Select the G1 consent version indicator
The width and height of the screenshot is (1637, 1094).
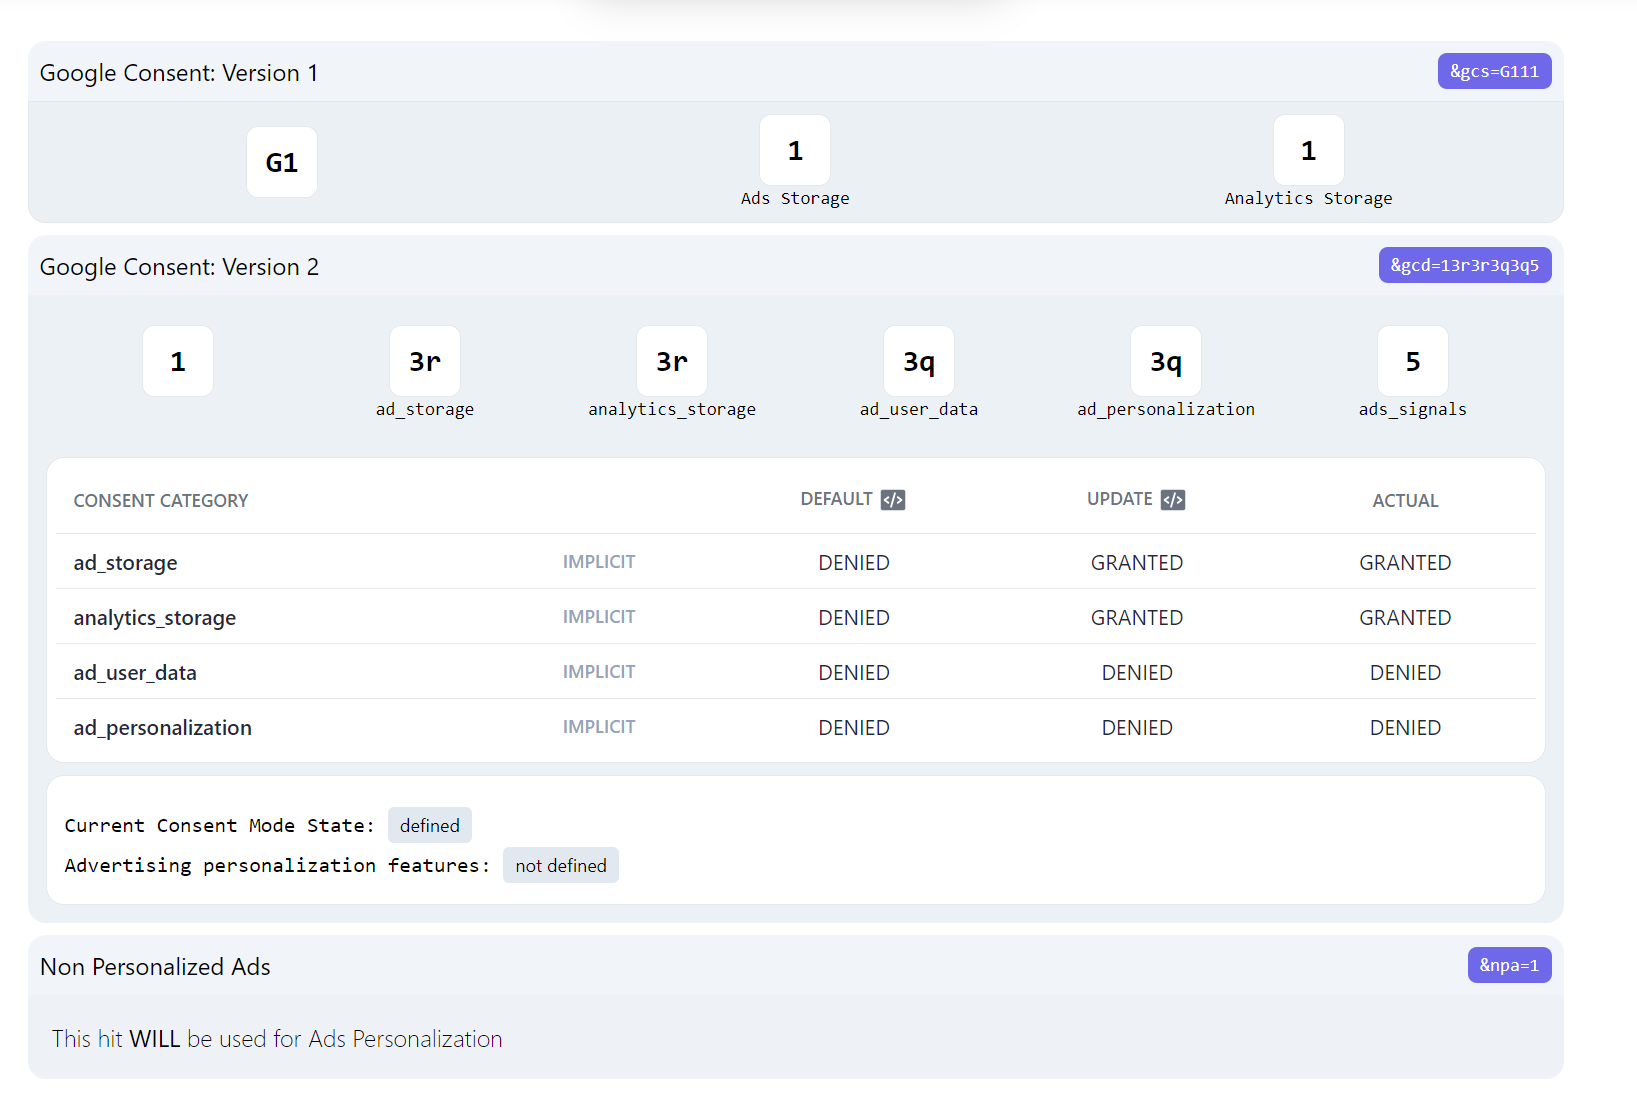point(281,161)
